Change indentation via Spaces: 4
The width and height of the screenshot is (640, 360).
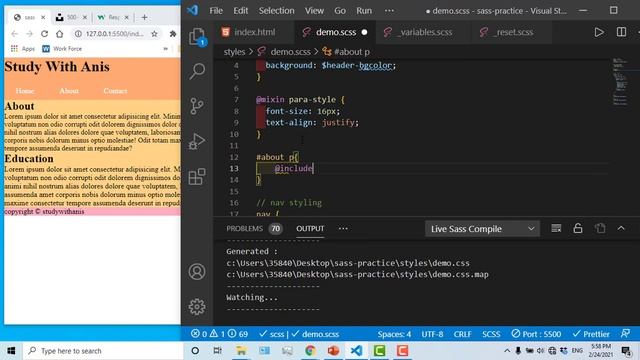click(x=394, y=334)
